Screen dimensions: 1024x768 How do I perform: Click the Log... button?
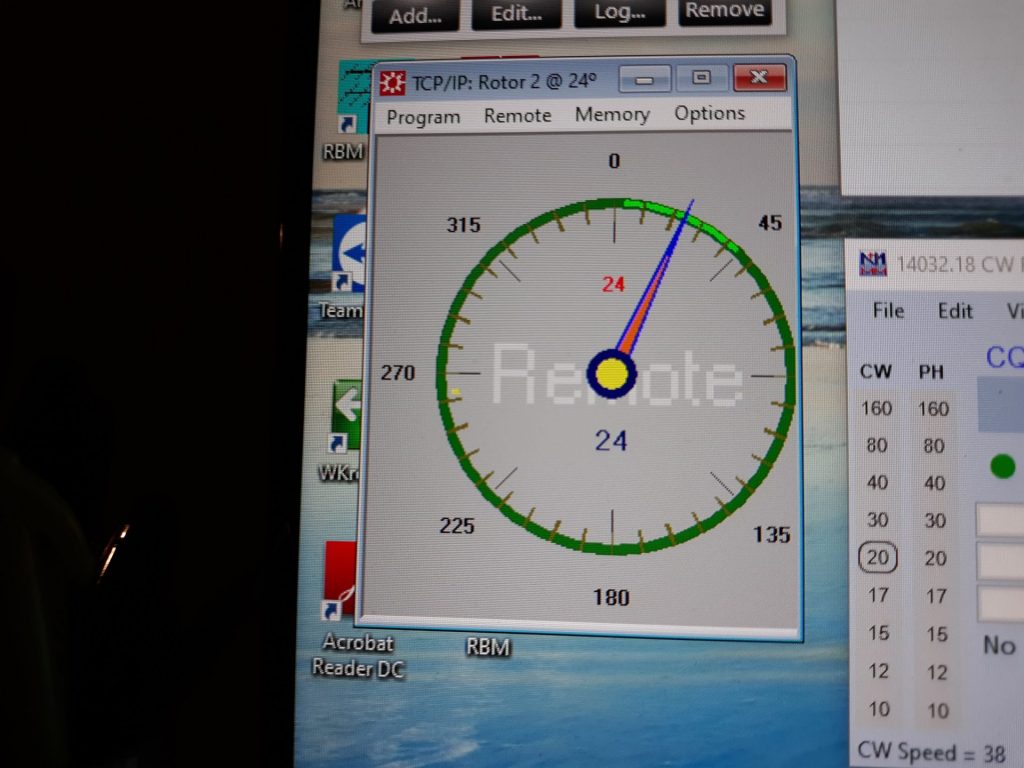[619, 12]
